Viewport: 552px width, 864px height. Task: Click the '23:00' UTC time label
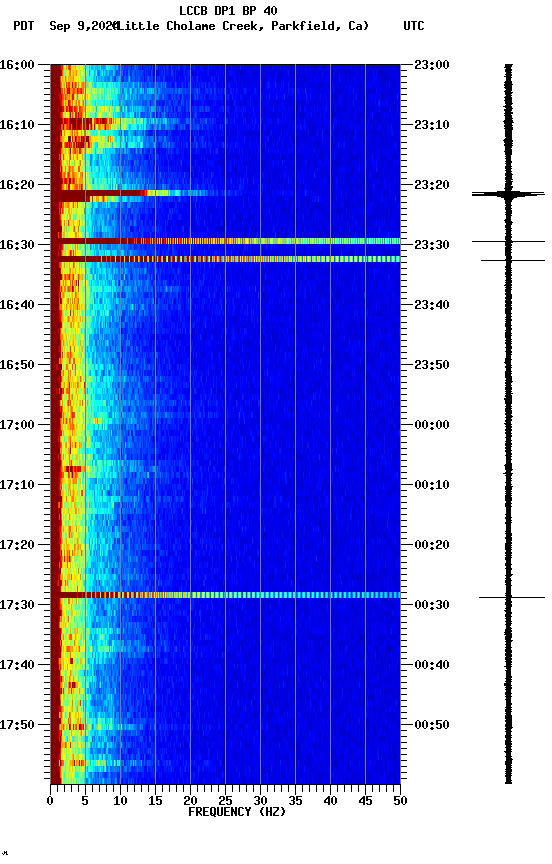point(432,65)
